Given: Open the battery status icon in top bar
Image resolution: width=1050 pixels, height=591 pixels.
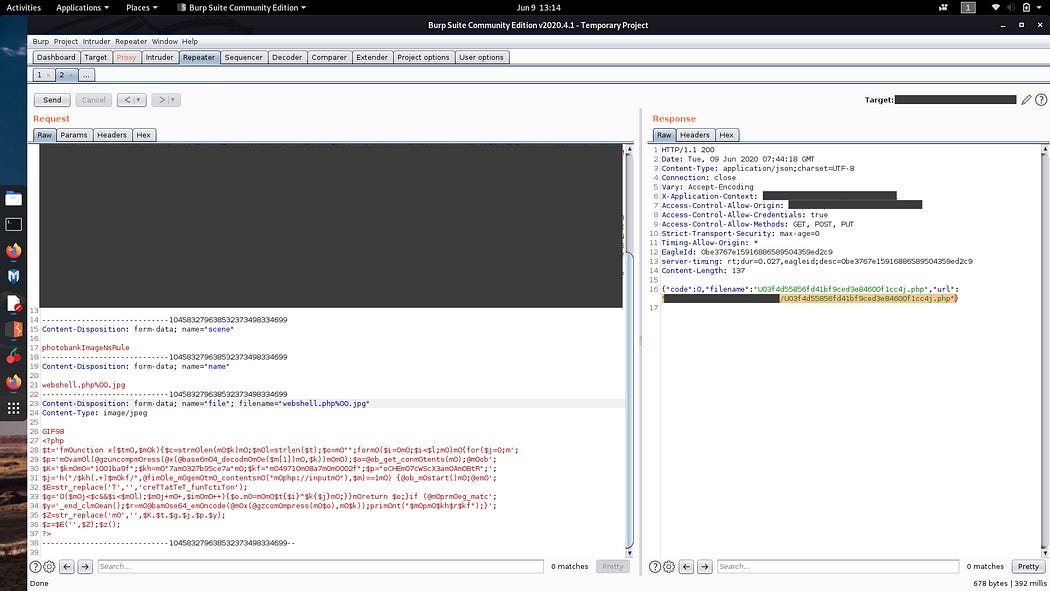Looking at the screenshot, I should pos(1026,7).
